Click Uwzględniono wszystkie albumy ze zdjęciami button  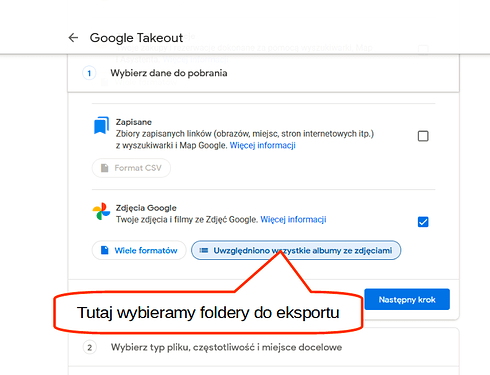pos(296,250)
